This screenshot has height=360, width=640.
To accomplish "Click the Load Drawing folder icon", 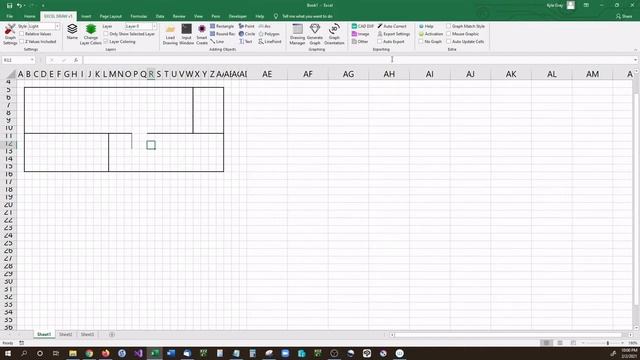I will 170,34.
